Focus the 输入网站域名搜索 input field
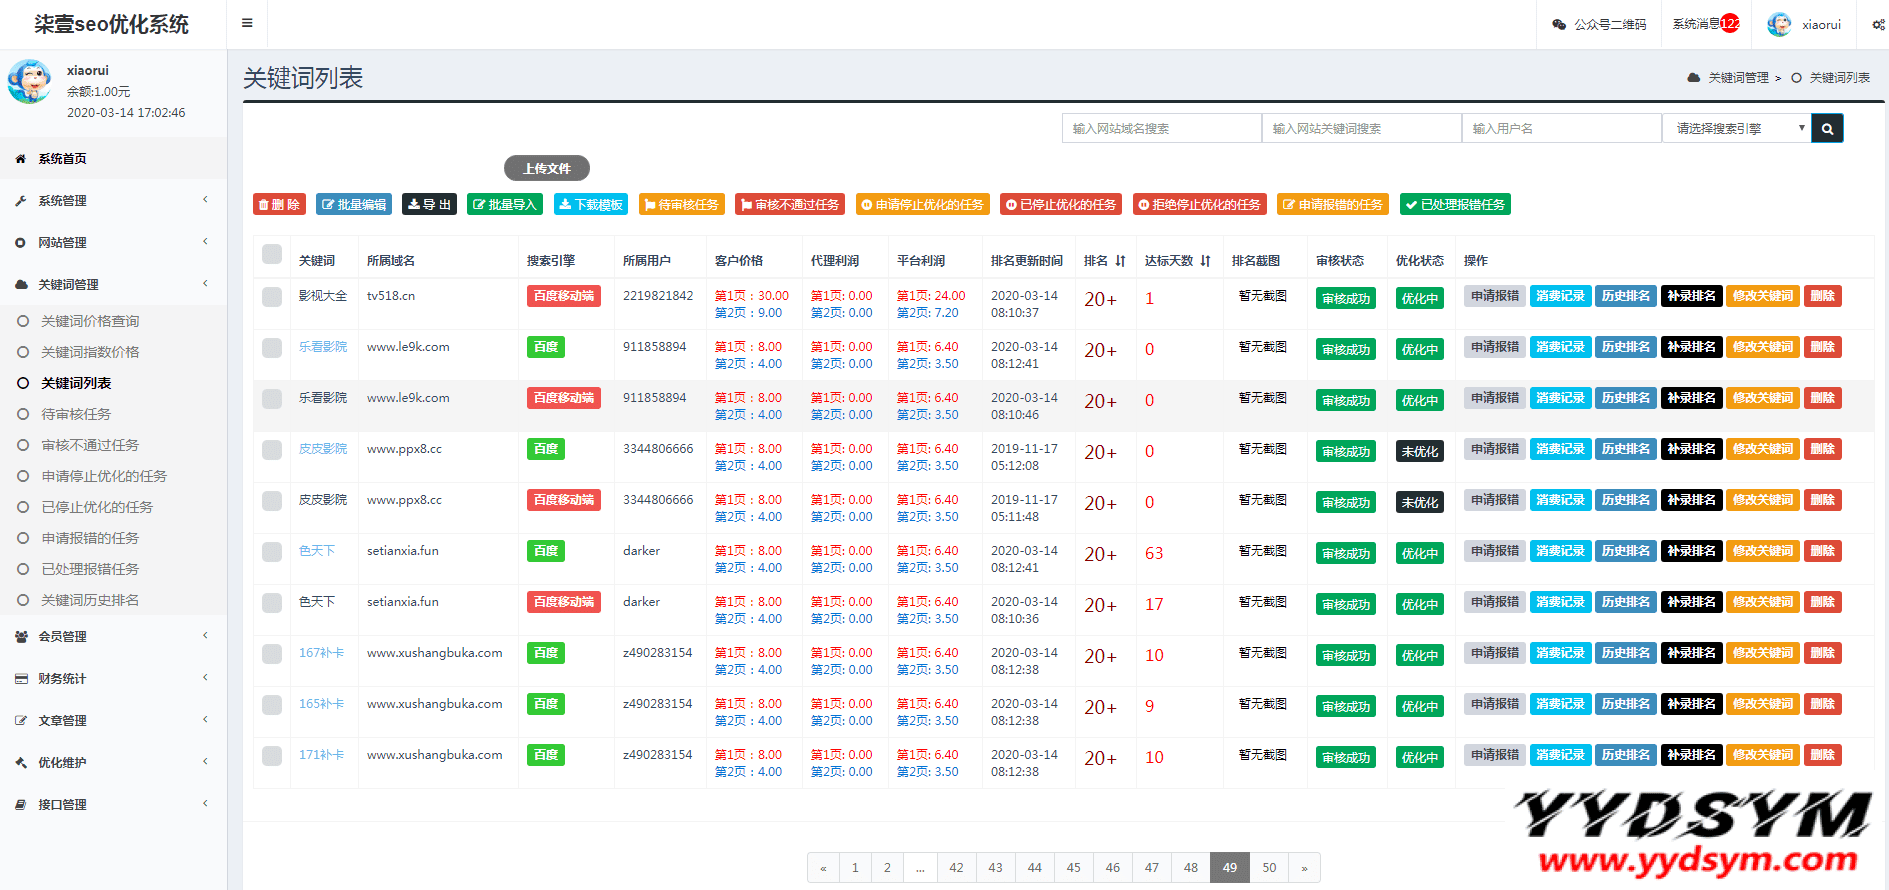The width and height of the screenshot is (1889, 890). (x=1162, y=128)
